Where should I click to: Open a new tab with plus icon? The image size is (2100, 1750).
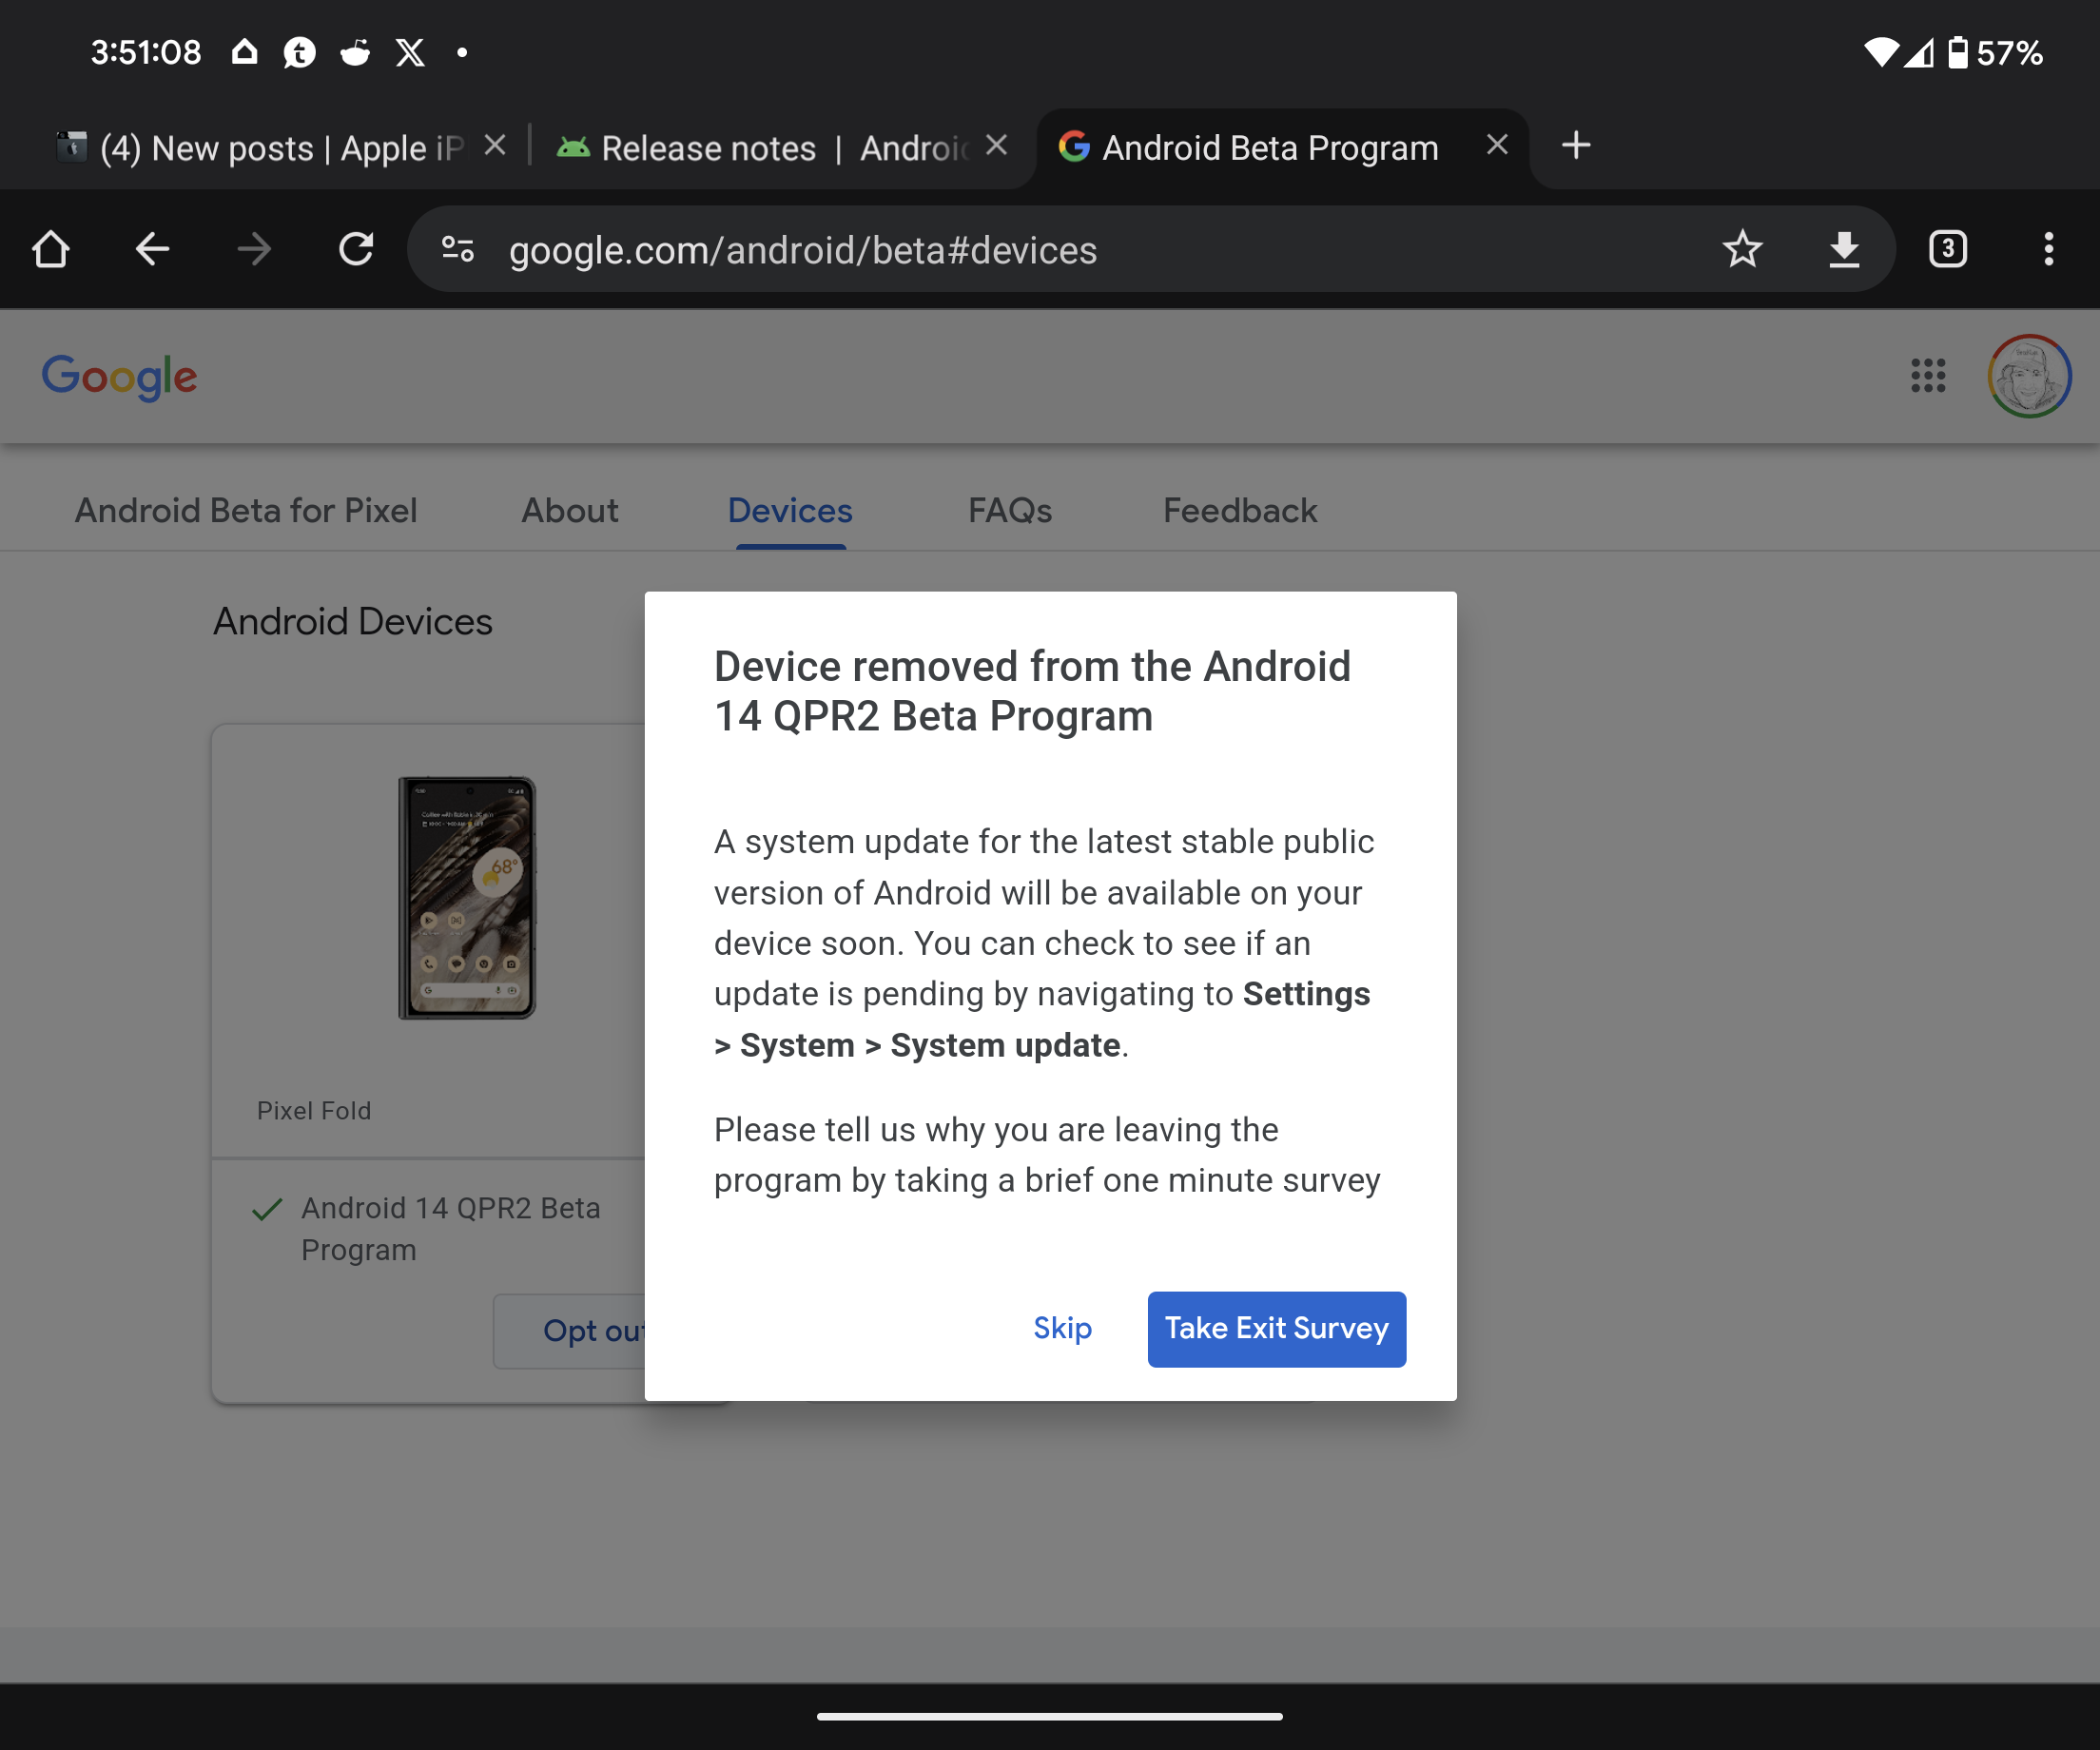click(1576, 146)
